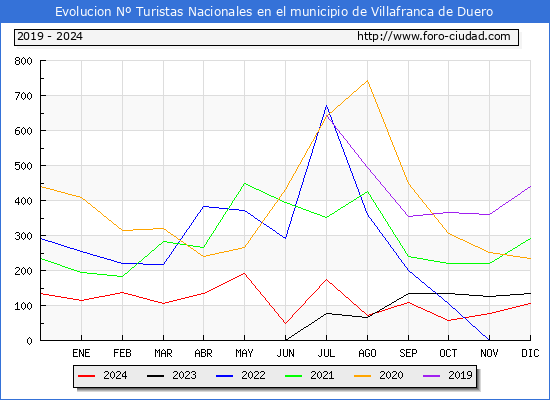Click the orange 2020 point at FEB
550x400 pixels.
coord(122,231)
